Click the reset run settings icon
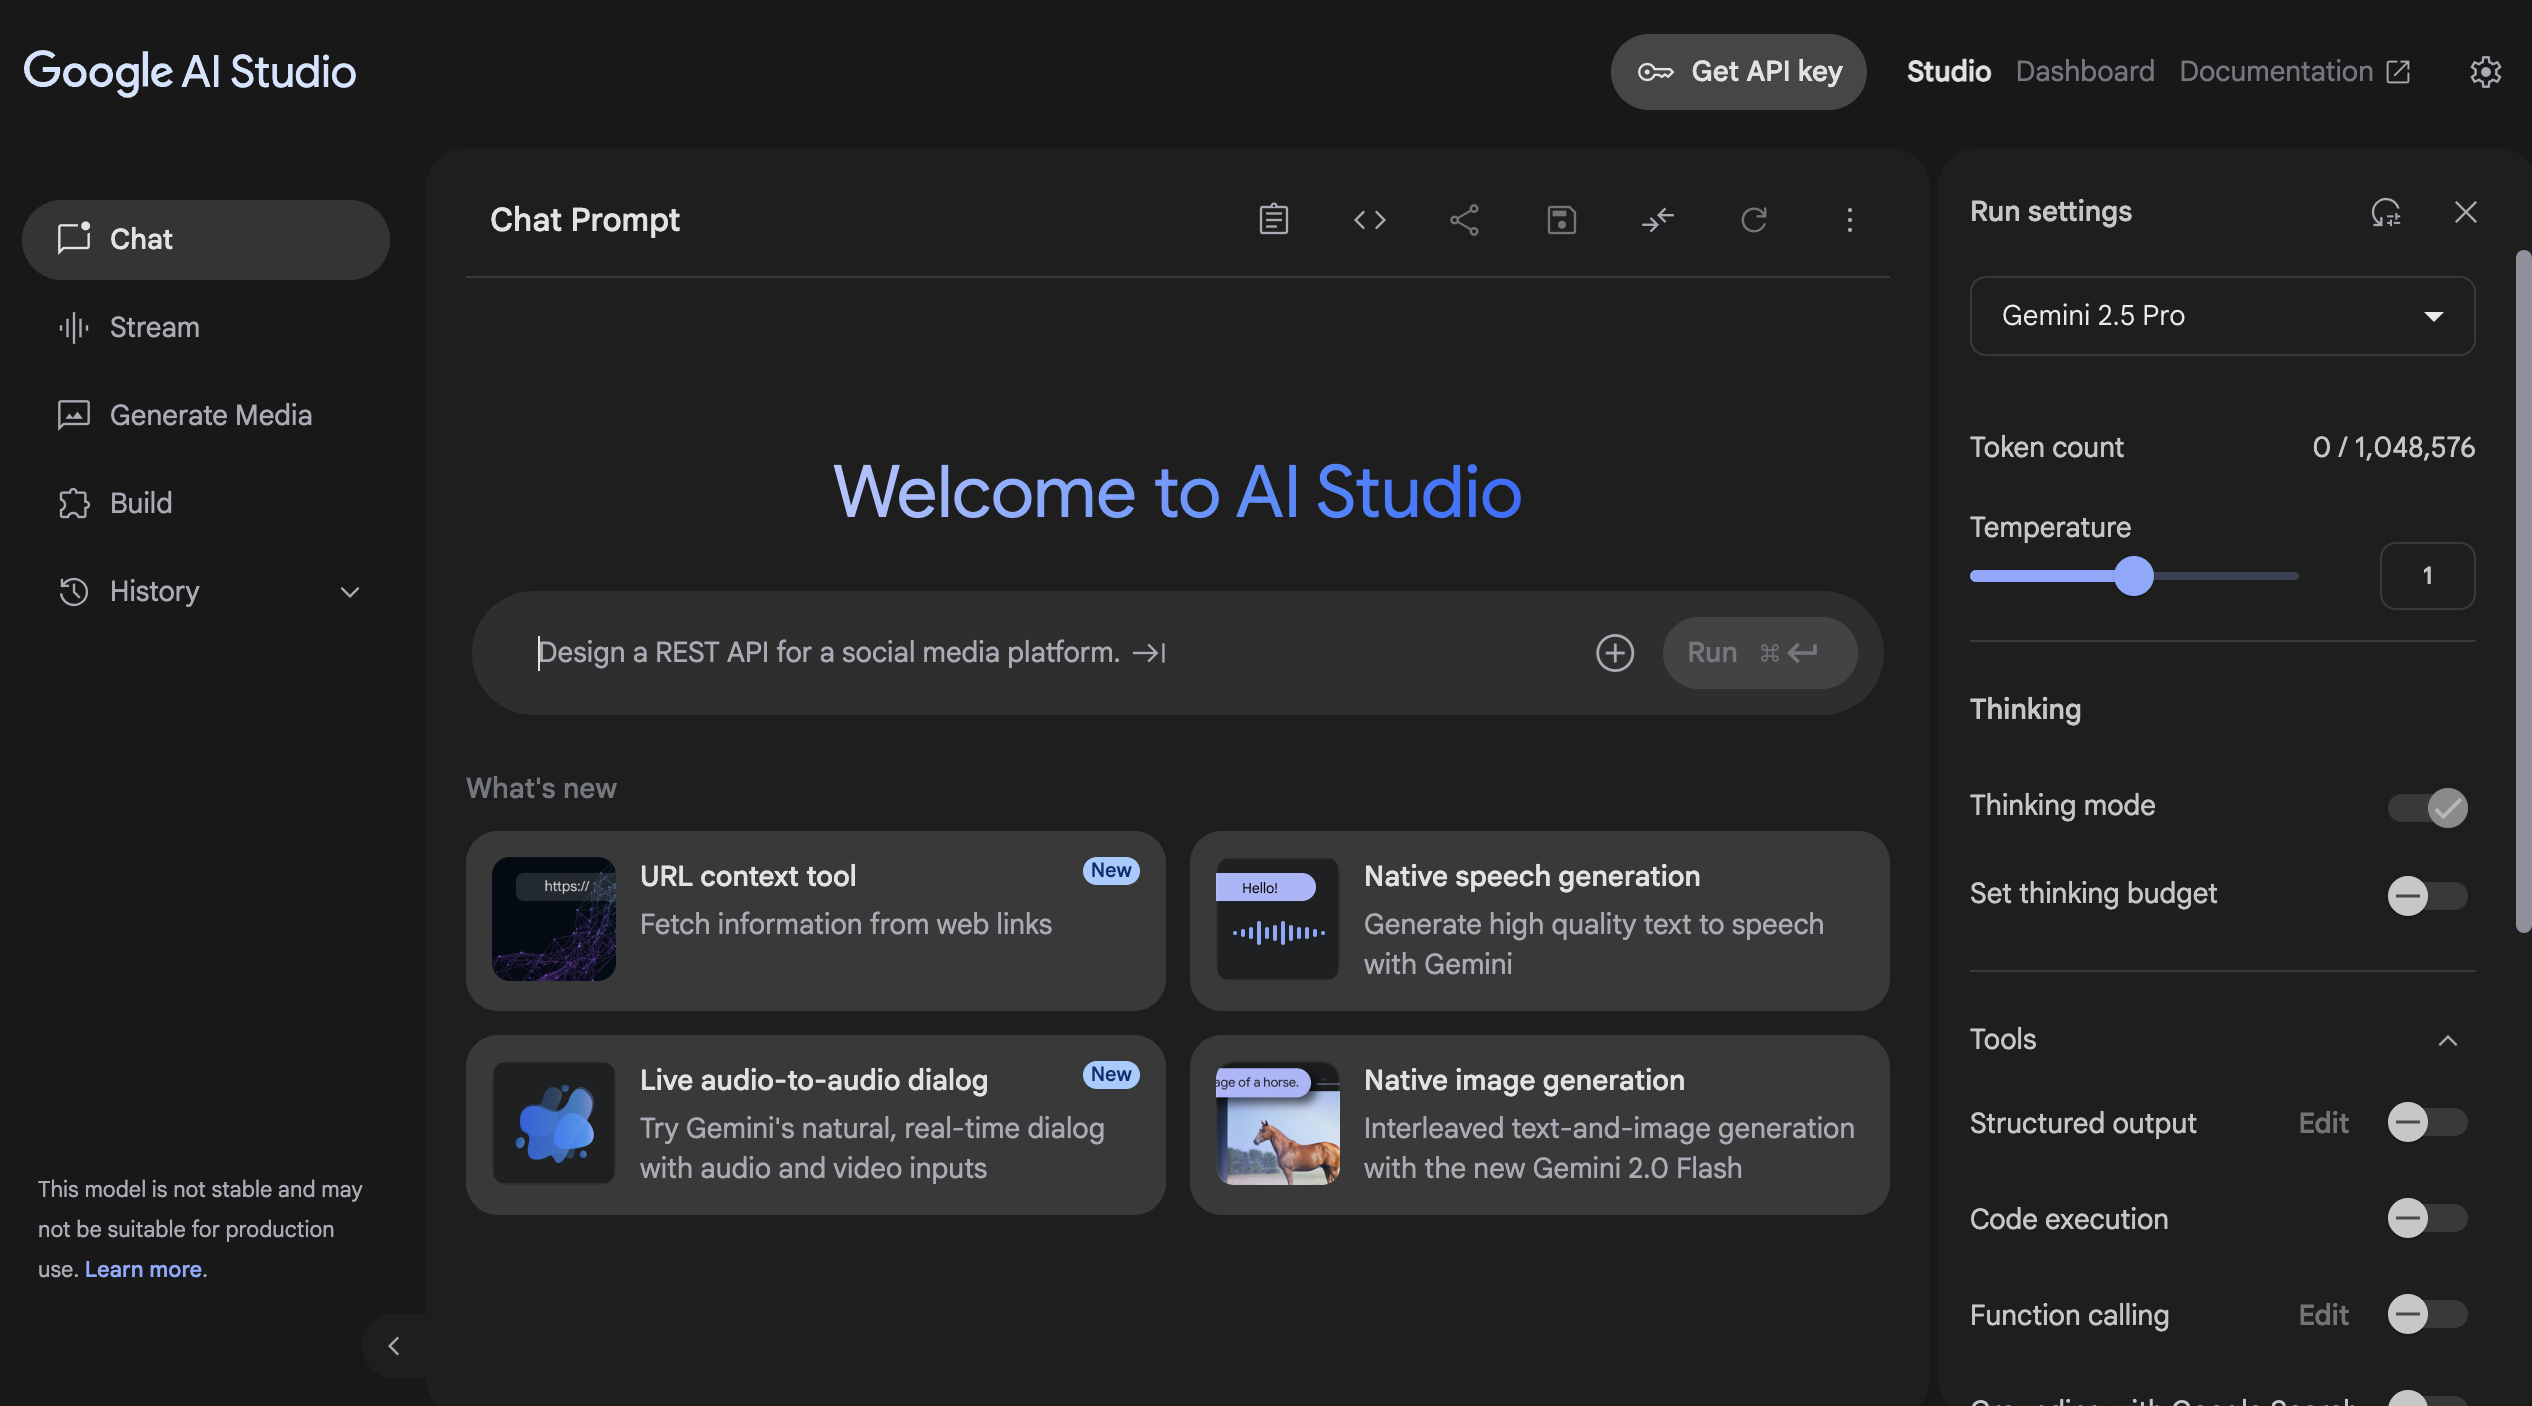This screenshot has height=1406, width=2532. point(2386,212)
